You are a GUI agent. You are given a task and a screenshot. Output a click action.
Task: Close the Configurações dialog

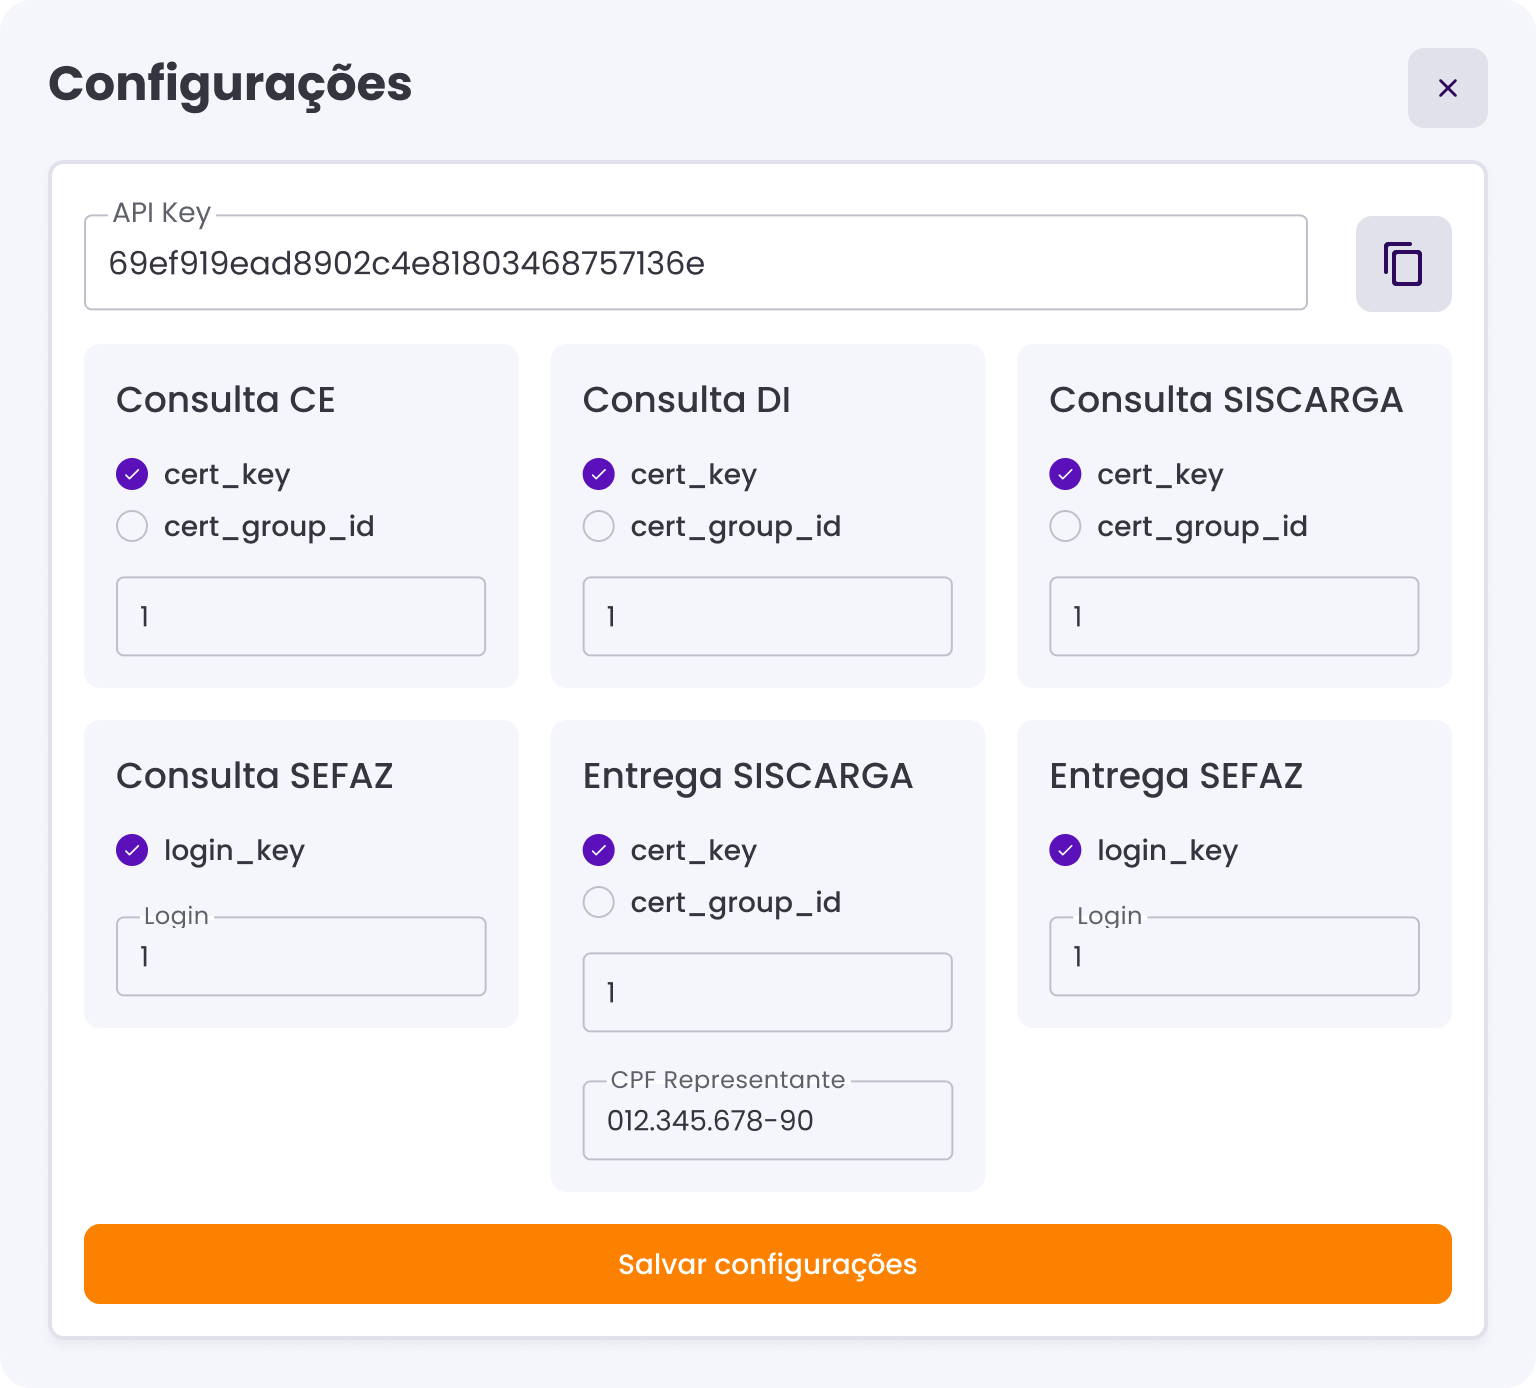(x=1447, y=88)
